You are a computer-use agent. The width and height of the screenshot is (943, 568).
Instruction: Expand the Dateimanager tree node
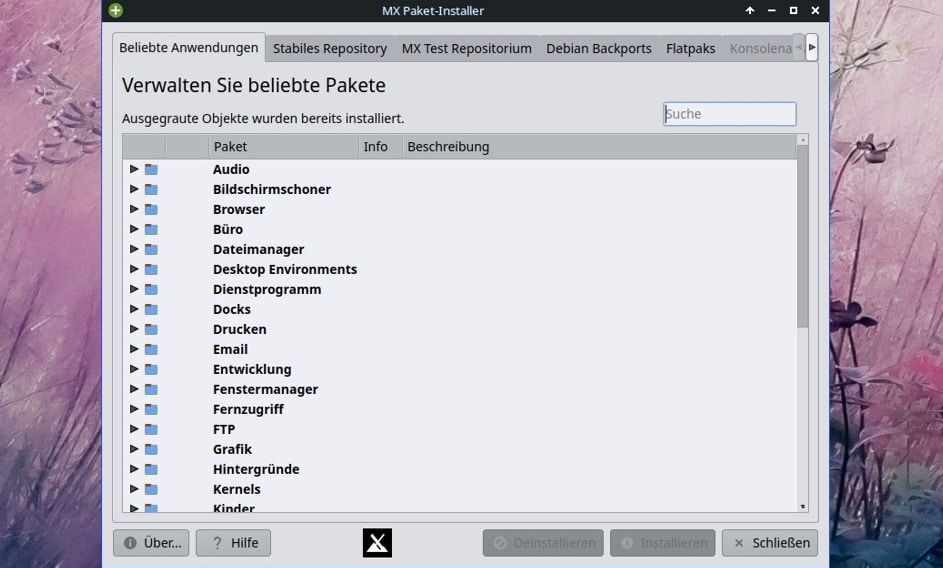134,249
